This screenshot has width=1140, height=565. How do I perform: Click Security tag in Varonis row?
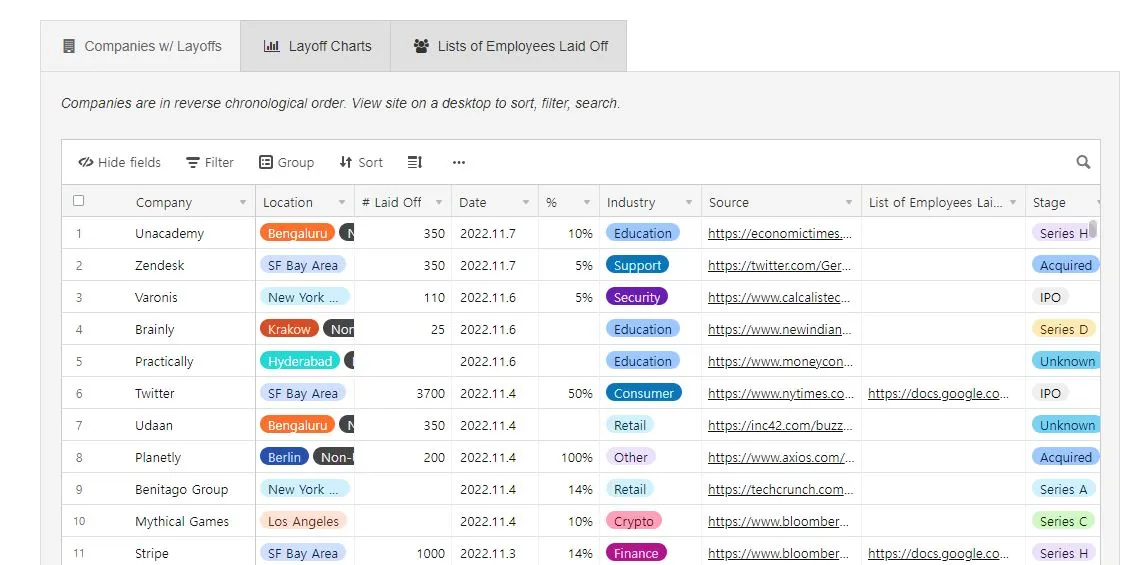click(636, 297)
